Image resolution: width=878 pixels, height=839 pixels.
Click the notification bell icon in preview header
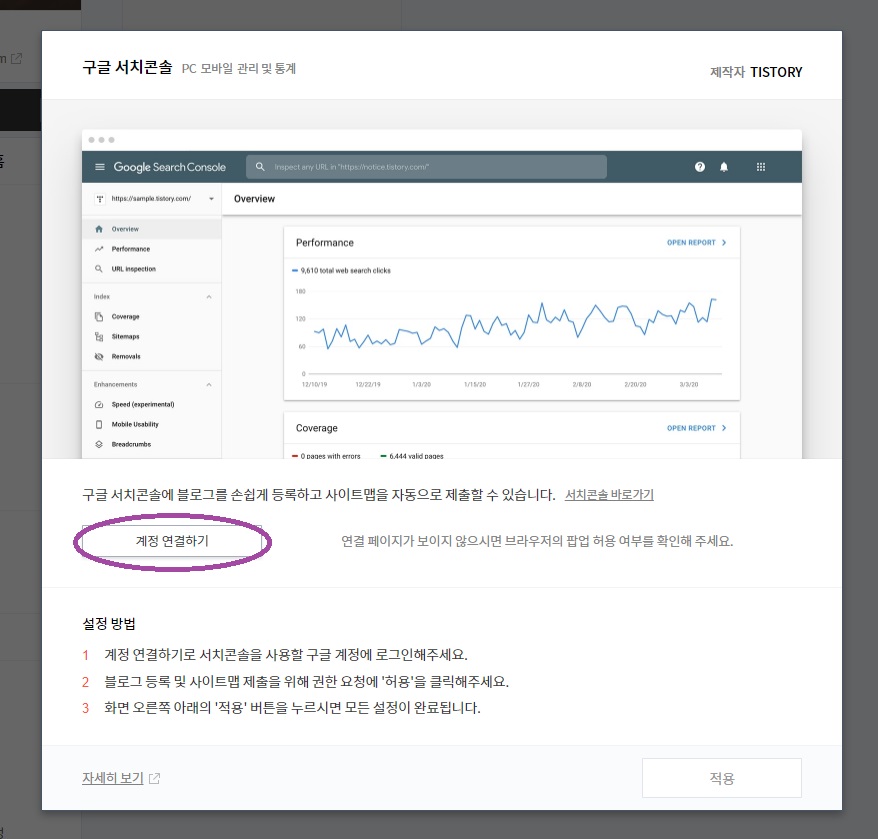pos(724,167)
